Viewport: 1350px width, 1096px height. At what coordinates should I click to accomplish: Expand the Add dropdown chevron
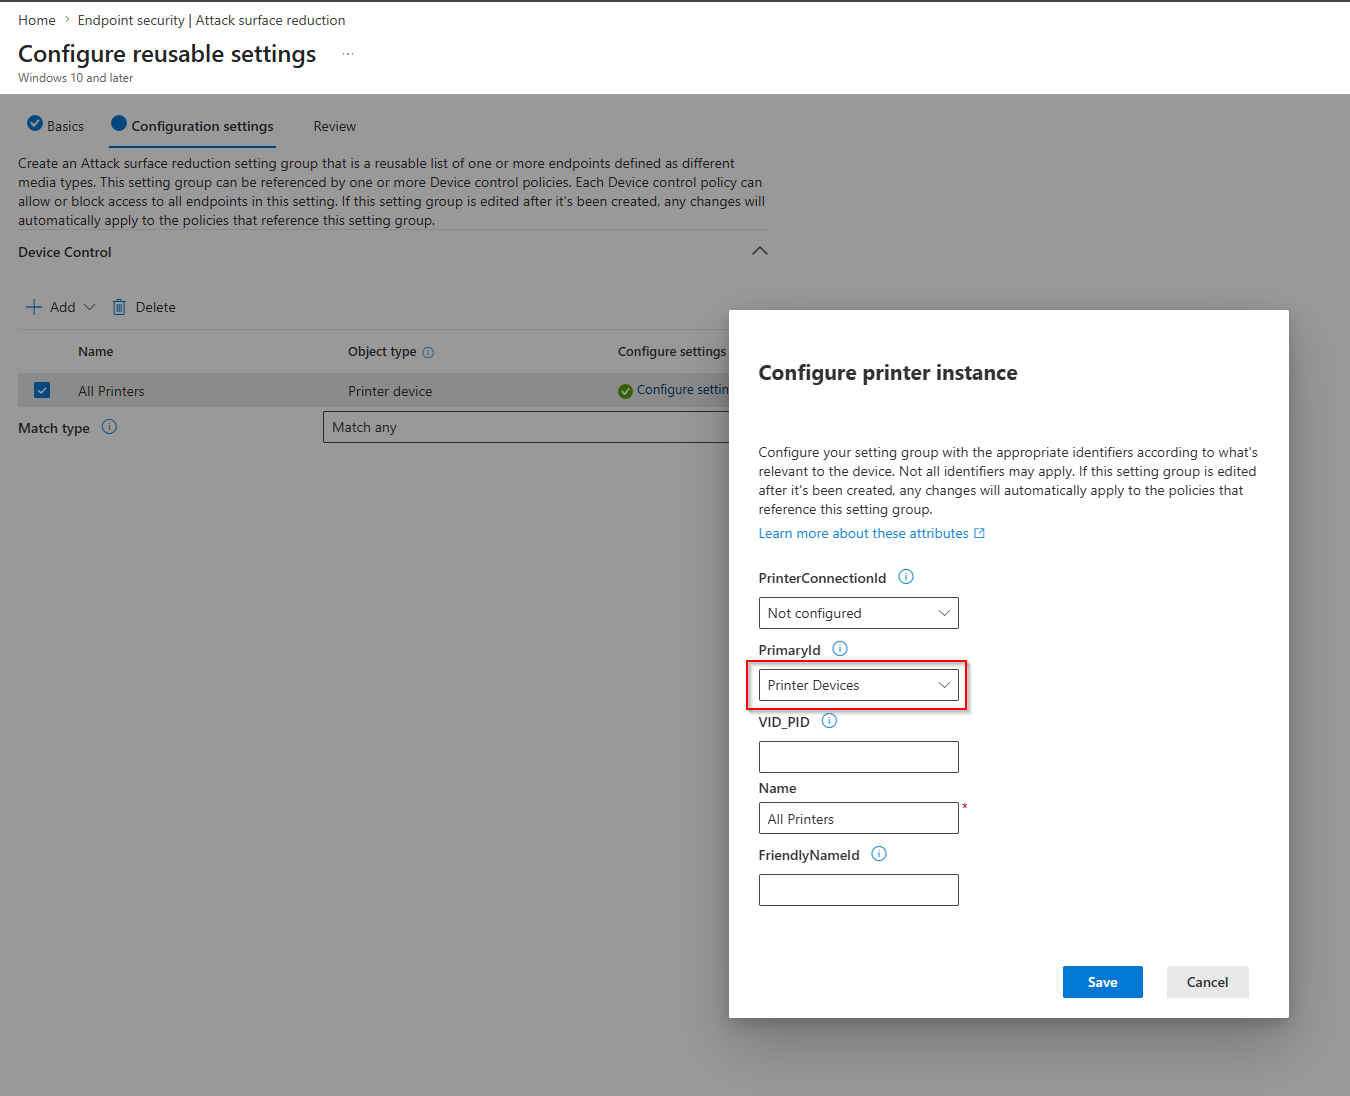90,307
